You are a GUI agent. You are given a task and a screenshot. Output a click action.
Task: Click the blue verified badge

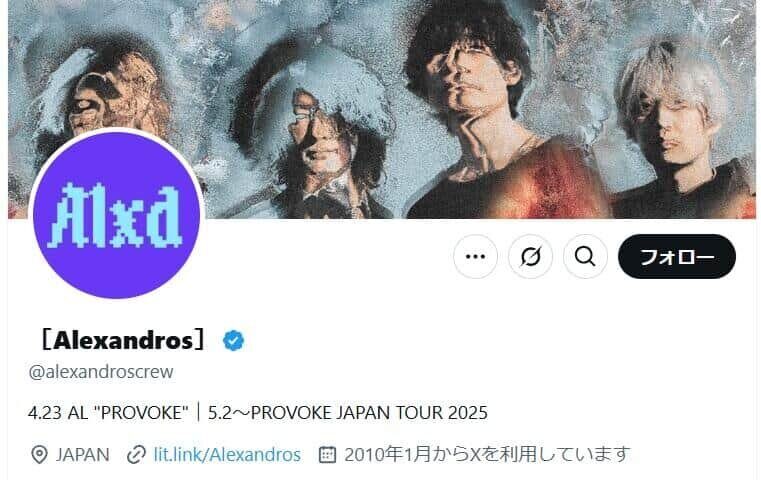coord(233,340)
